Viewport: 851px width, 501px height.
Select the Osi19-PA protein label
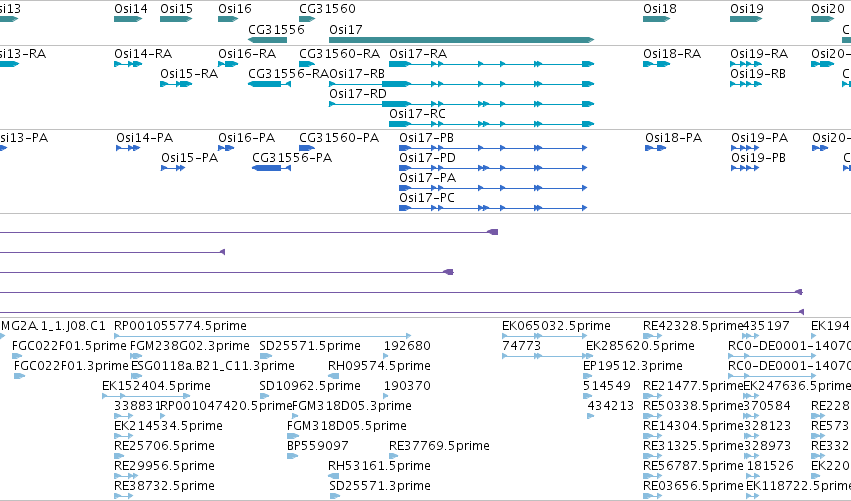click(x=759, y=138)
